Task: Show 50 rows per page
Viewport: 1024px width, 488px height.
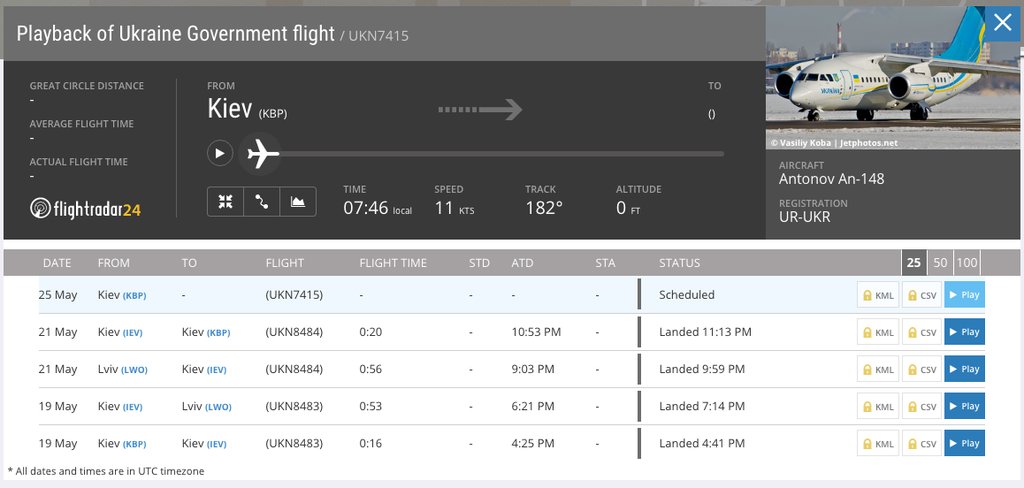Action: pyautogui.click(x=940, y=263)
